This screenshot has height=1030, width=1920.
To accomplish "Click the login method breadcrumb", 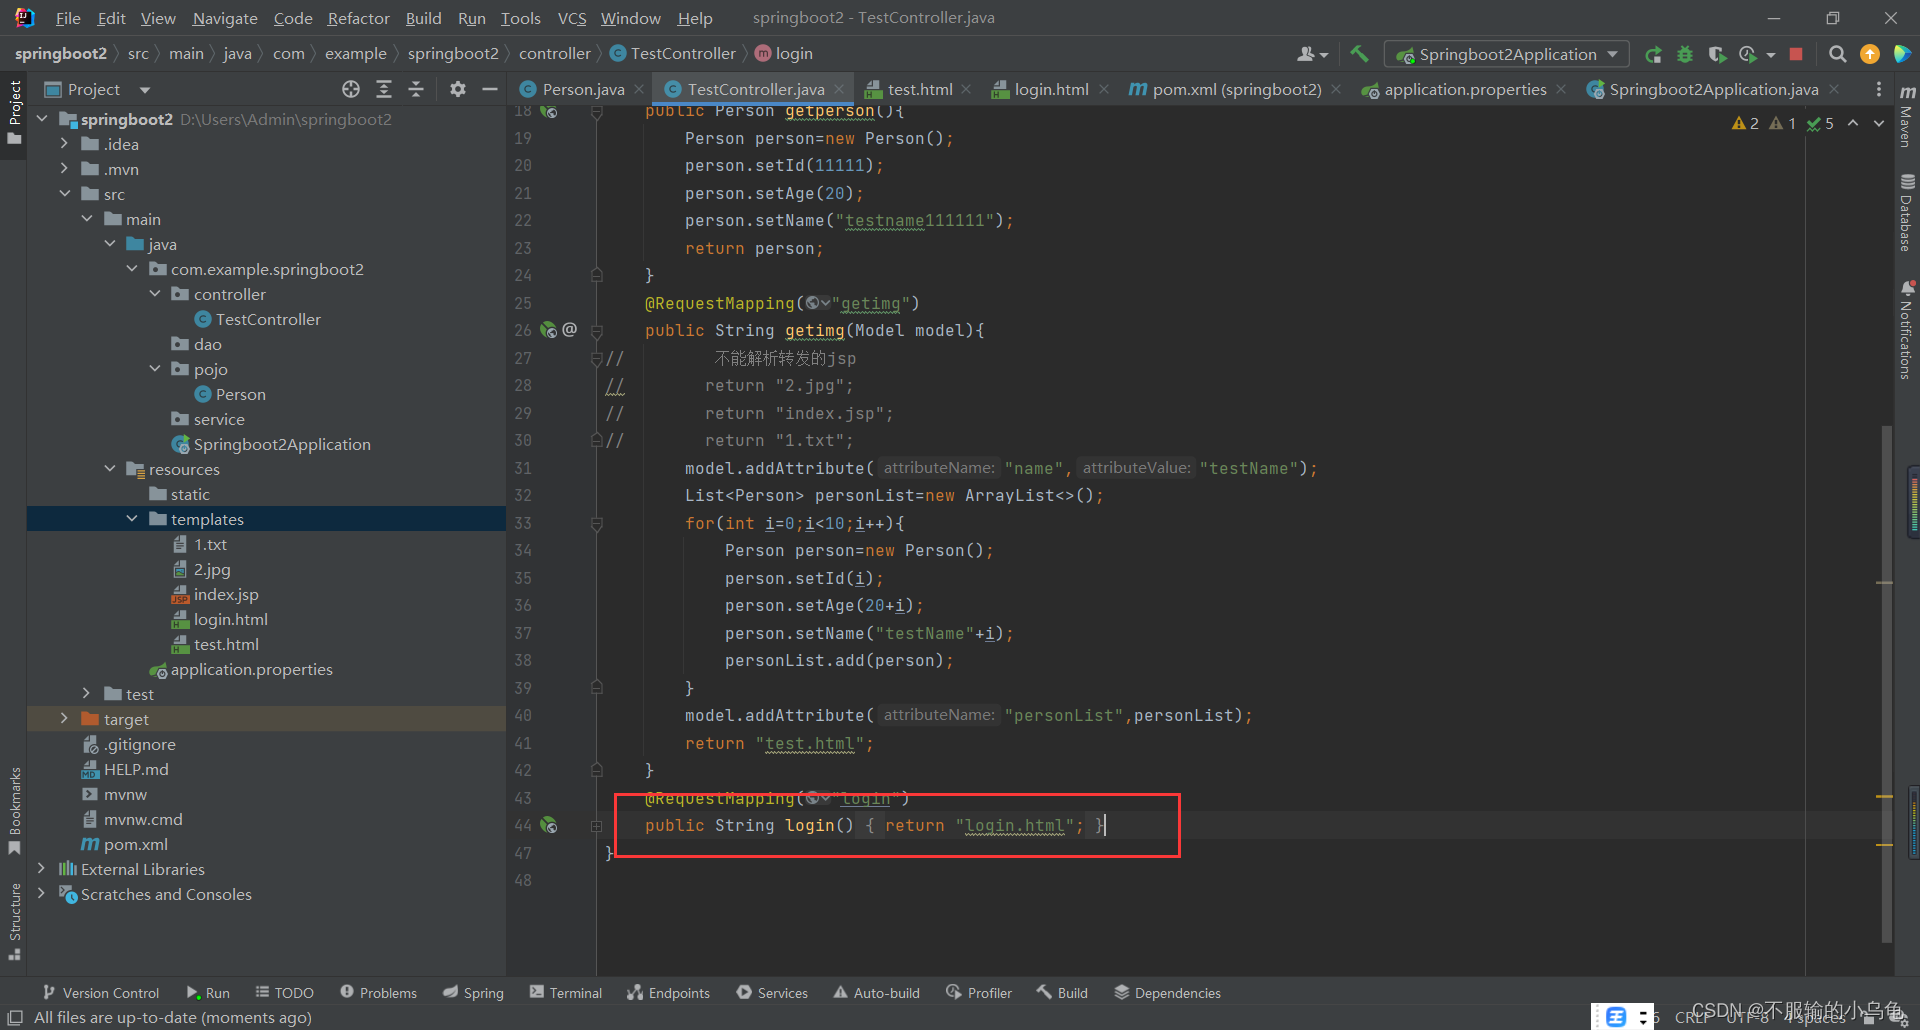I will [x=783, y=54].
